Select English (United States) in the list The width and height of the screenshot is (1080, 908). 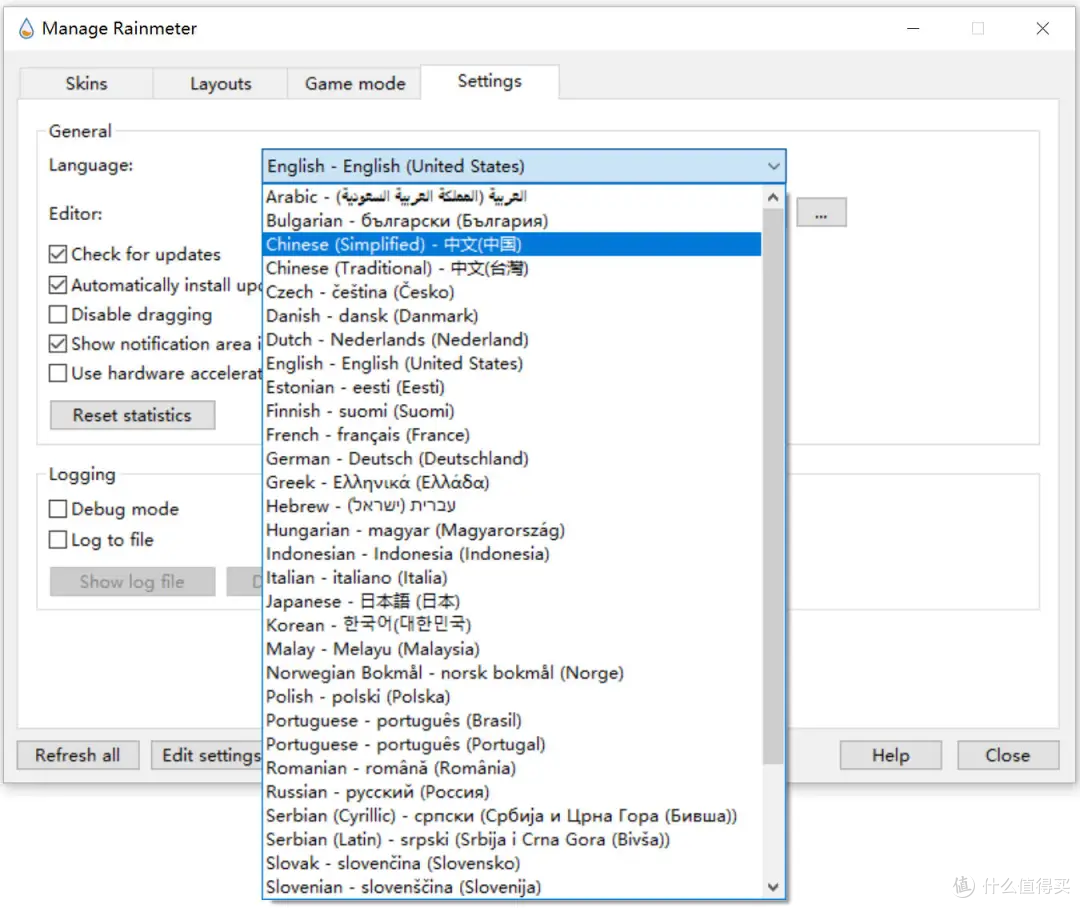[512, 363]
